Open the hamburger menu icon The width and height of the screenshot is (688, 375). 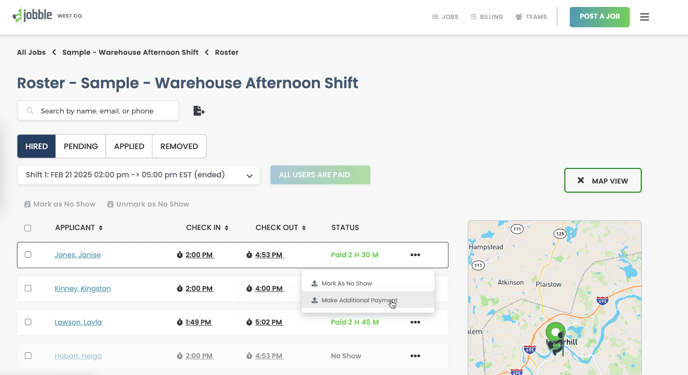[x=644, y=17]
